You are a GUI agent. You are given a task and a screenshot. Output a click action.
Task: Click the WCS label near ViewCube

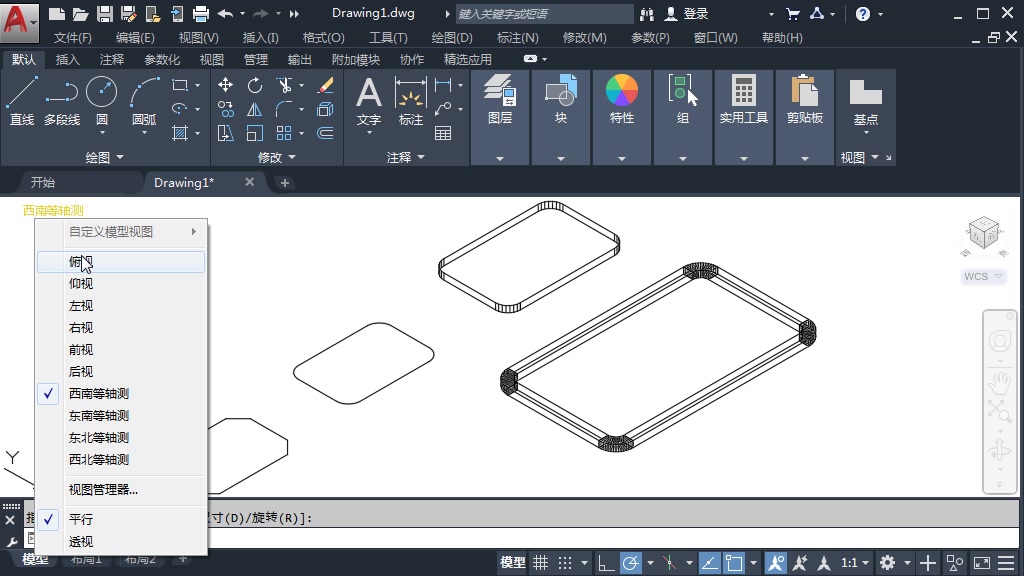pyautogui.click(x=976, y=276)
